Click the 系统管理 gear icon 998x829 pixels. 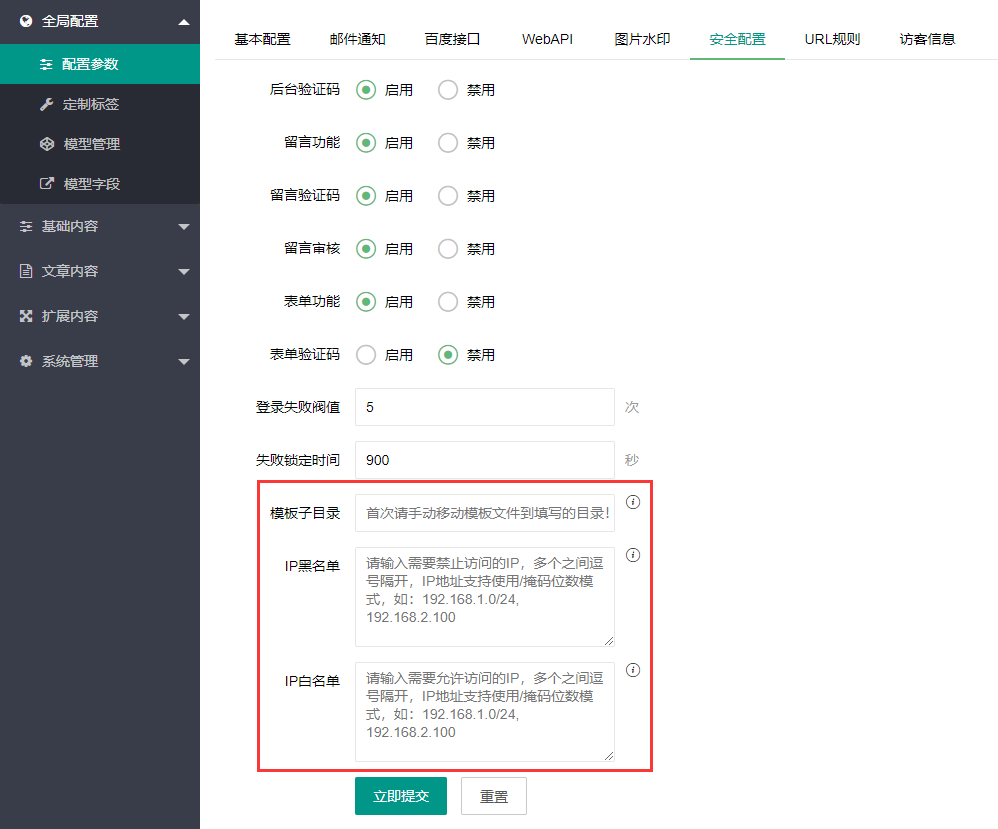(x=24, y=361)
